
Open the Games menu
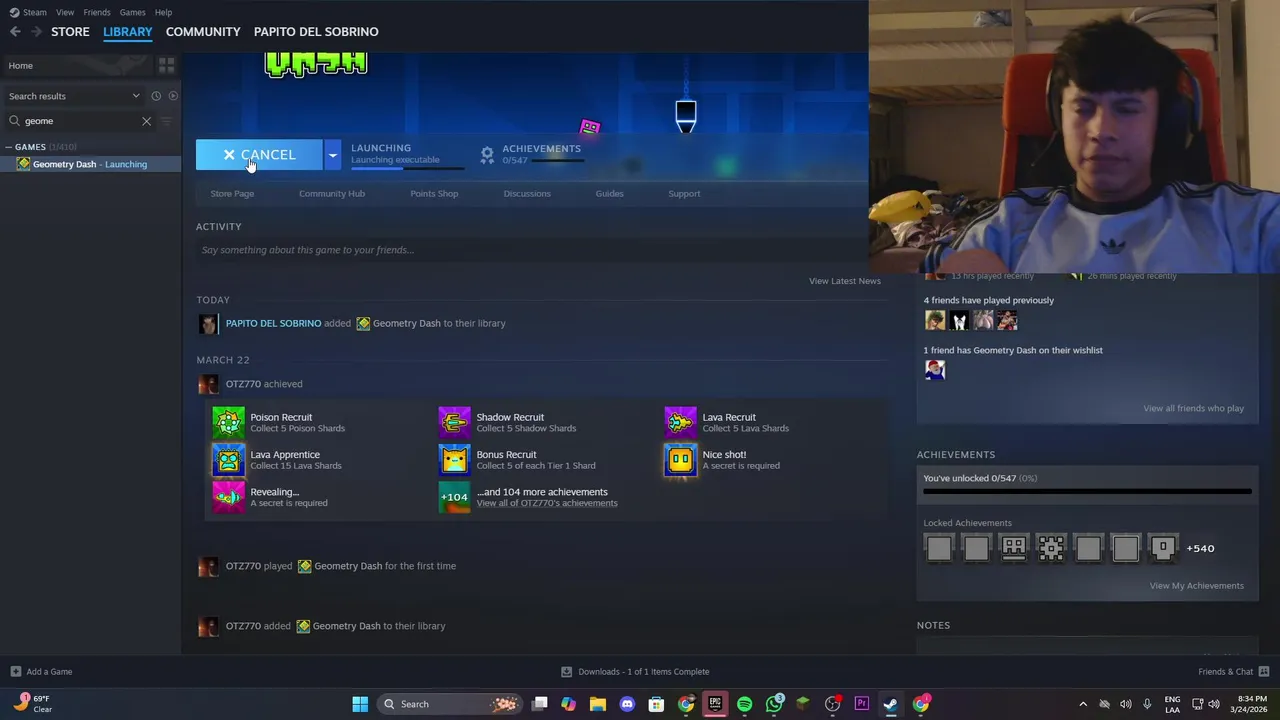(132, 12)
